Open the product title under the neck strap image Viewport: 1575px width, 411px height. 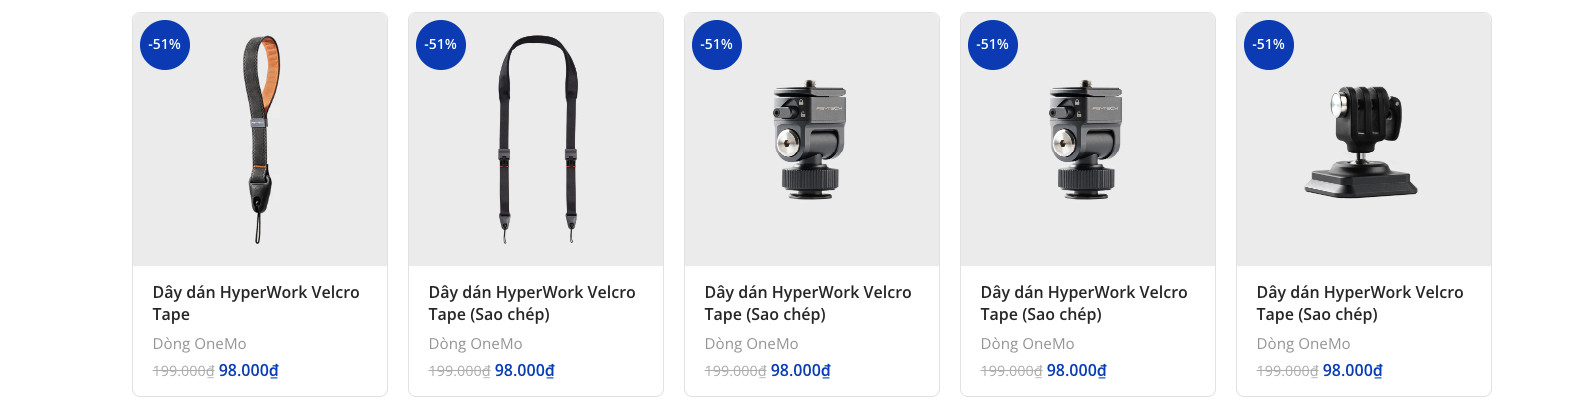pos(532,303)
